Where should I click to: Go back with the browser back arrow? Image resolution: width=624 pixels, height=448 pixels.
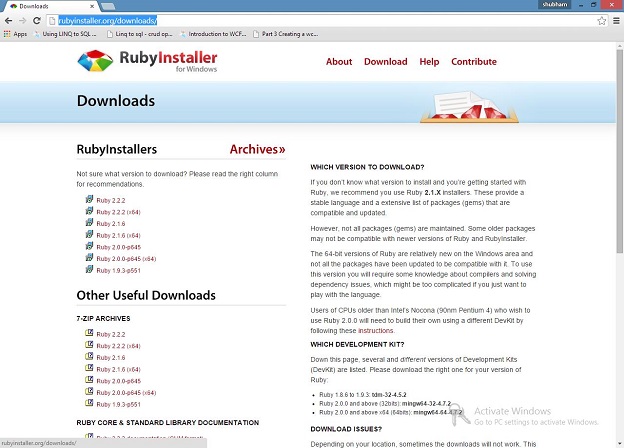pos(8,21)
